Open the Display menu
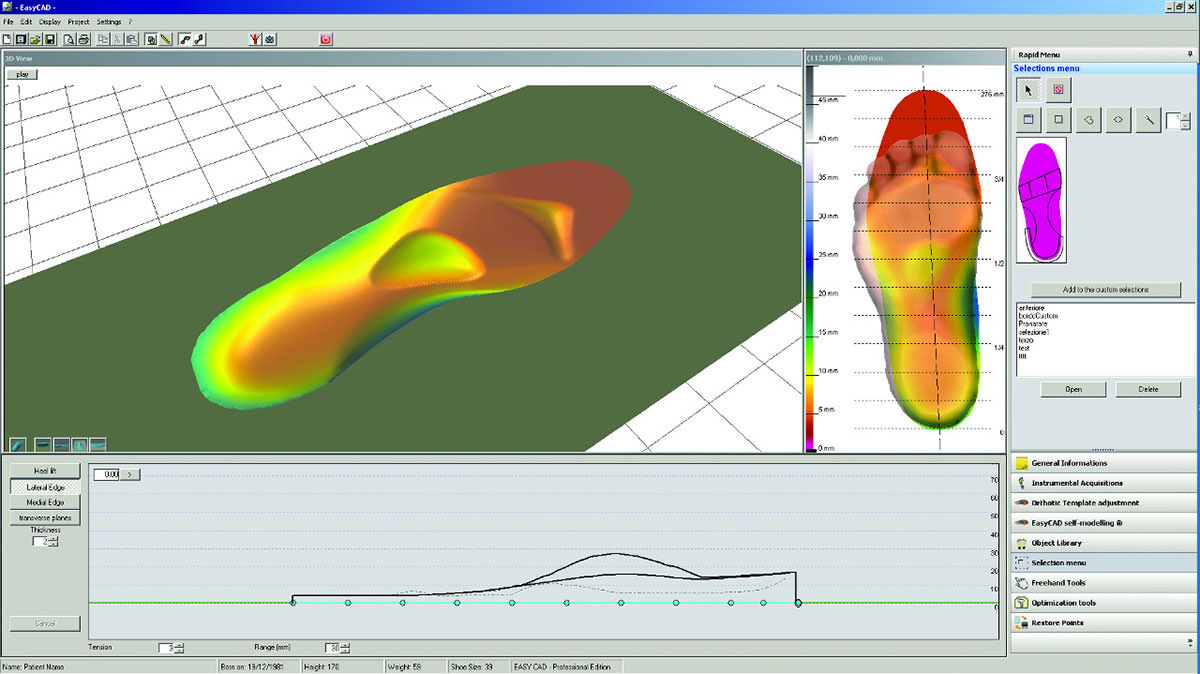 (50, 21)
